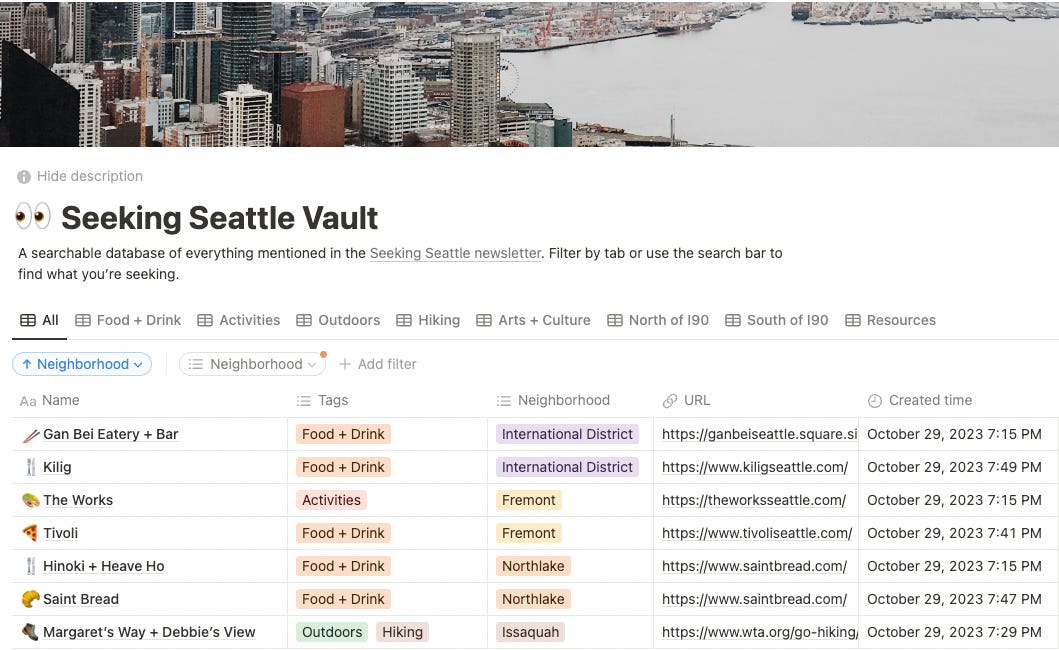Screen dimensions: 1059x650
Task: Click the Hiking tag on Margaret's Way row
Action: [x=403, y=632]
